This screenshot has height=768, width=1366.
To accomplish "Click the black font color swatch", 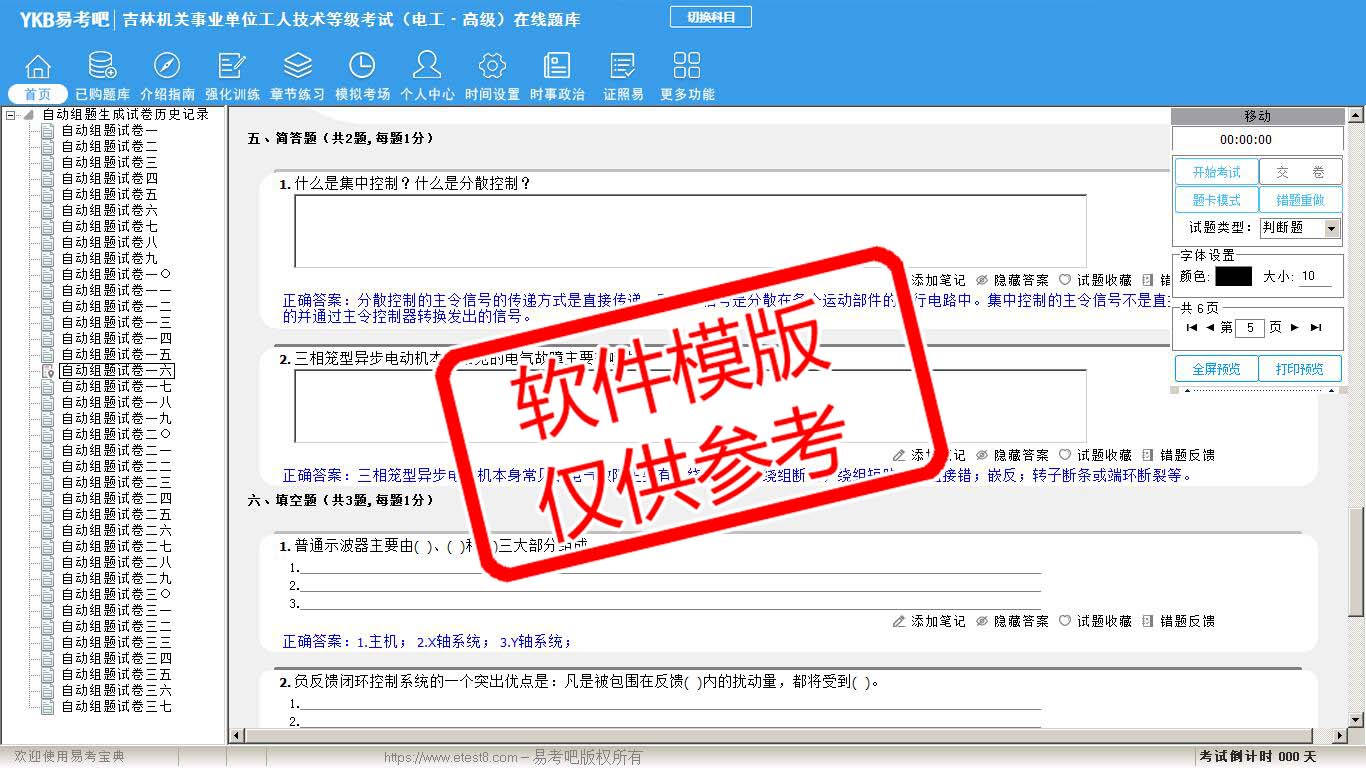I will point(1233,277).
